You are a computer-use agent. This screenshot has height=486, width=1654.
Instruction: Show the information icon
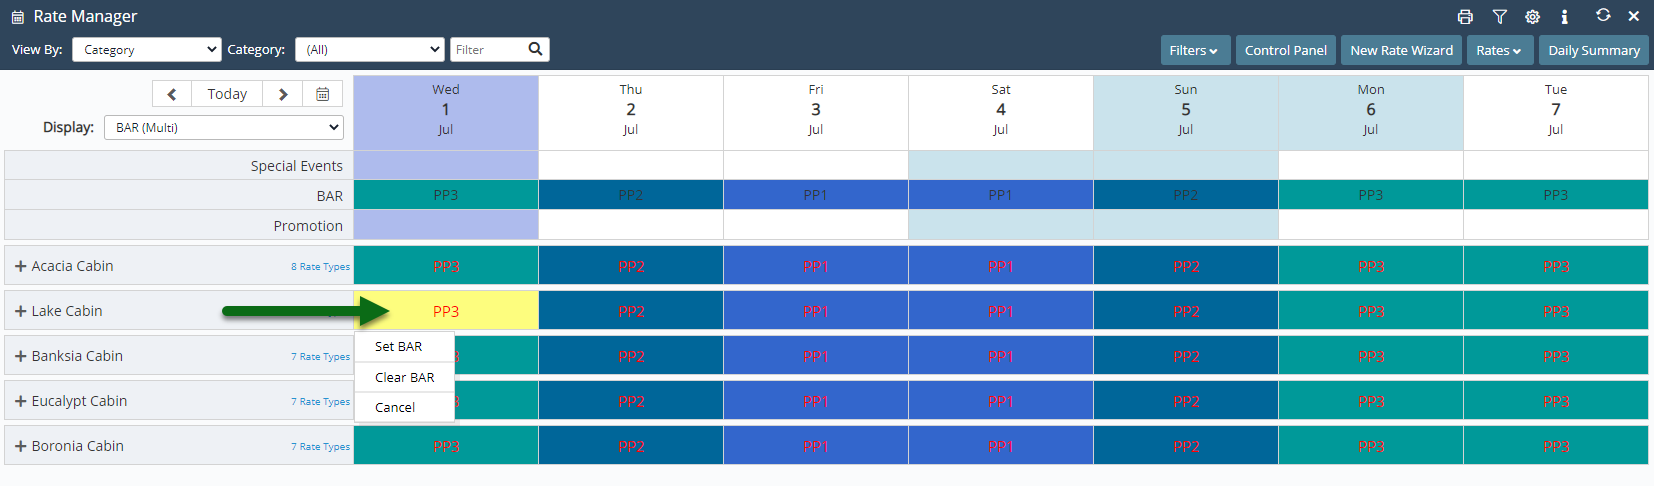[x=1565, y=16]
